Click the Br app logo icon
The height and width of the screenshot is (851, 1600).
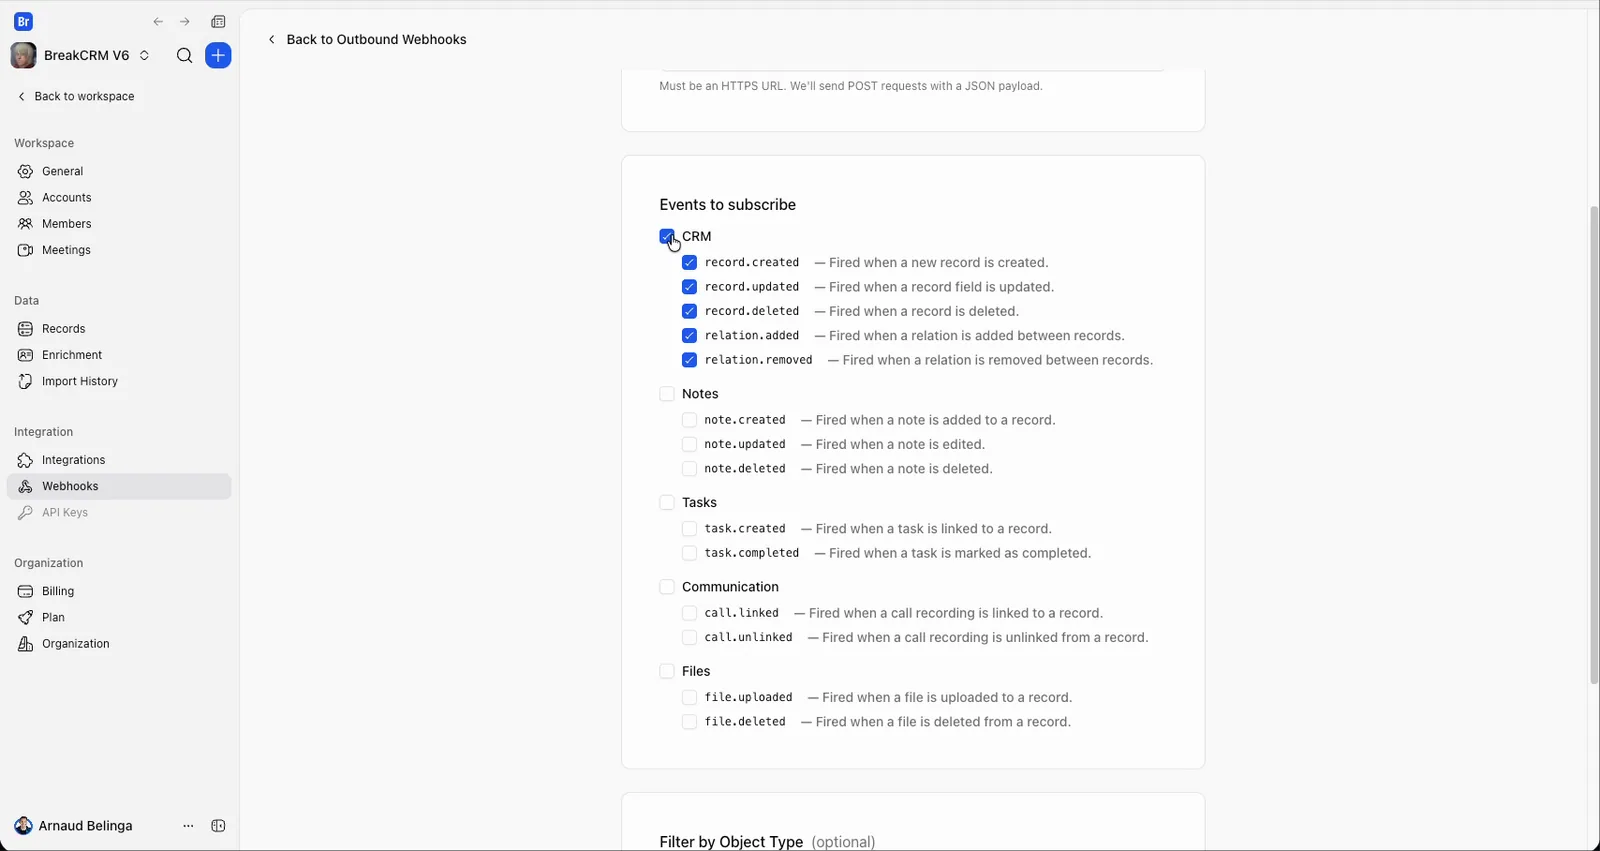tap(24, 22)
